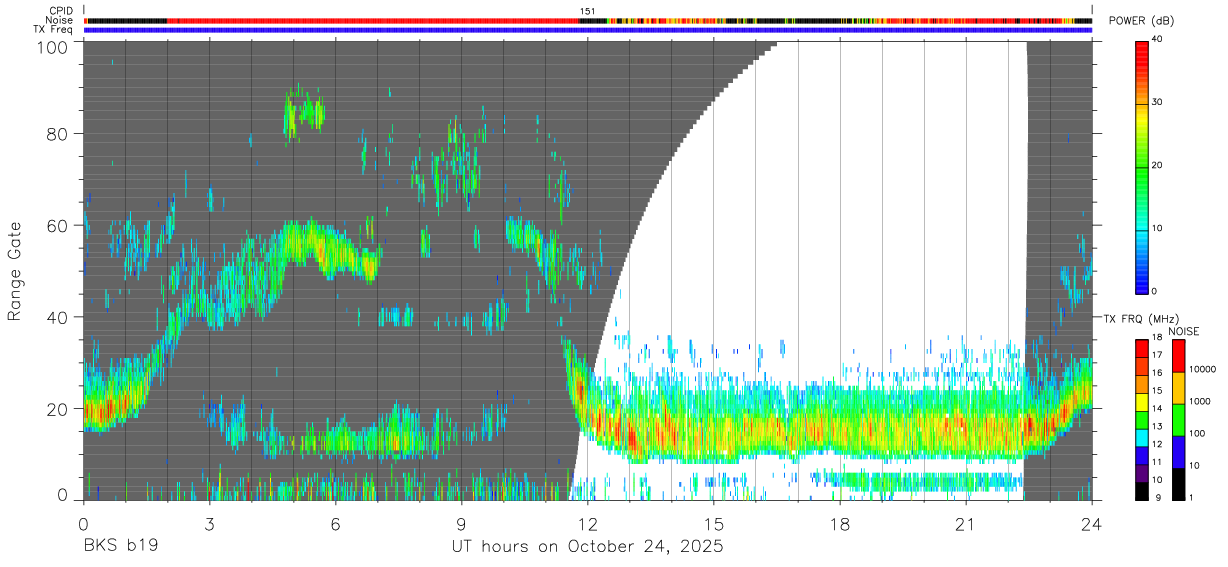1228x567 pixels.
Task: Click the 'BKS b19' radar beam label
Action: click(x=120, y=547)
